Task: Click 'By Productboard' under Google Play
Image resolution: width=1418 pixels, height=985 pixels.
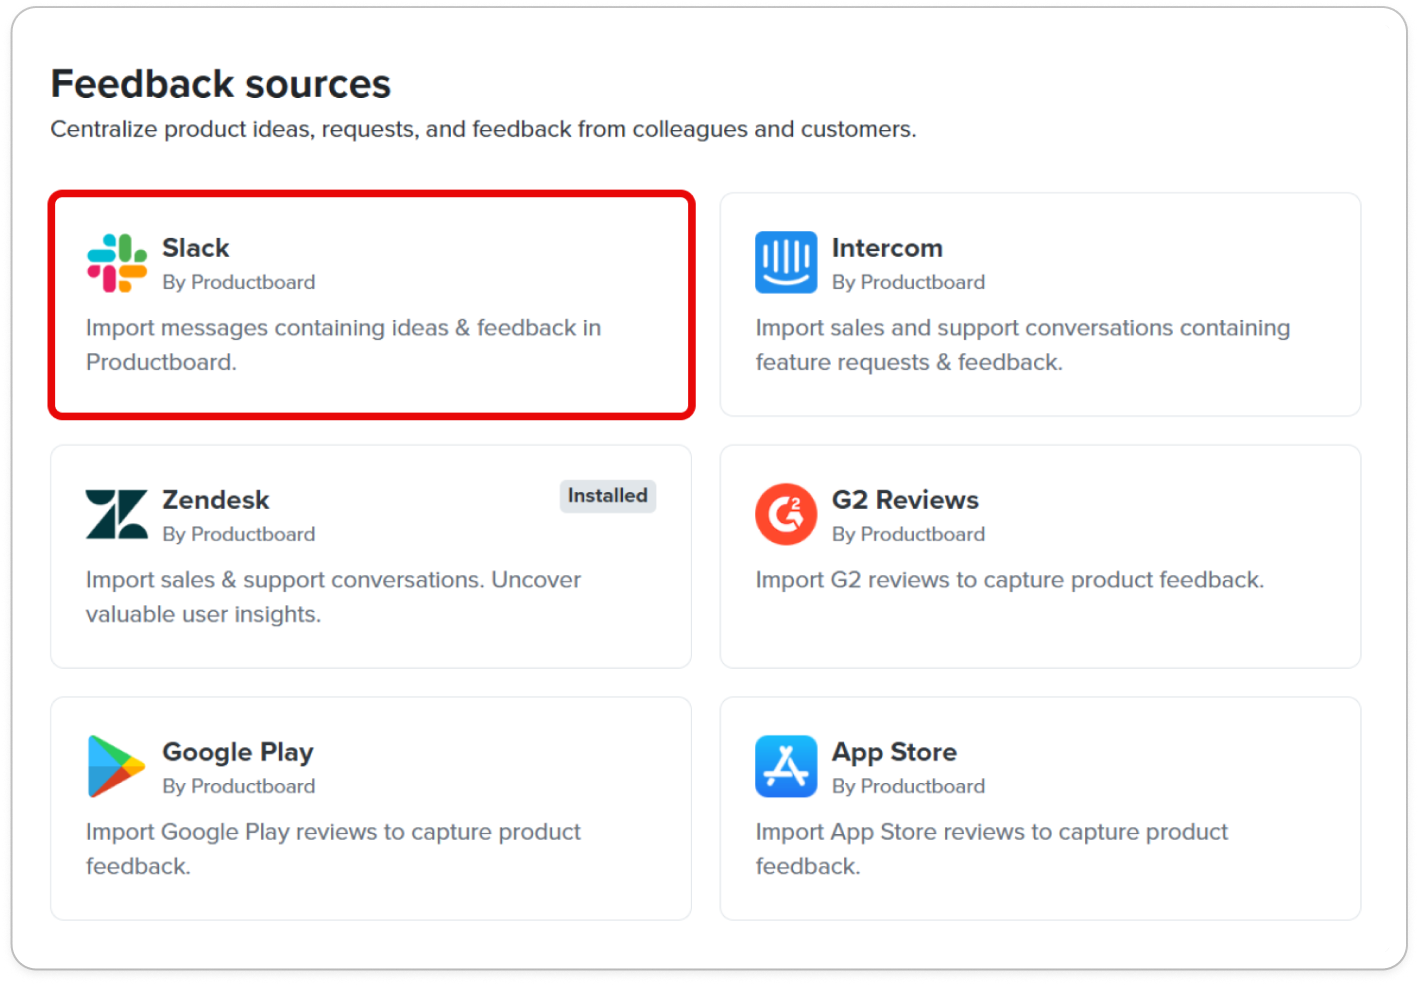Action: [x=239, y=787]
